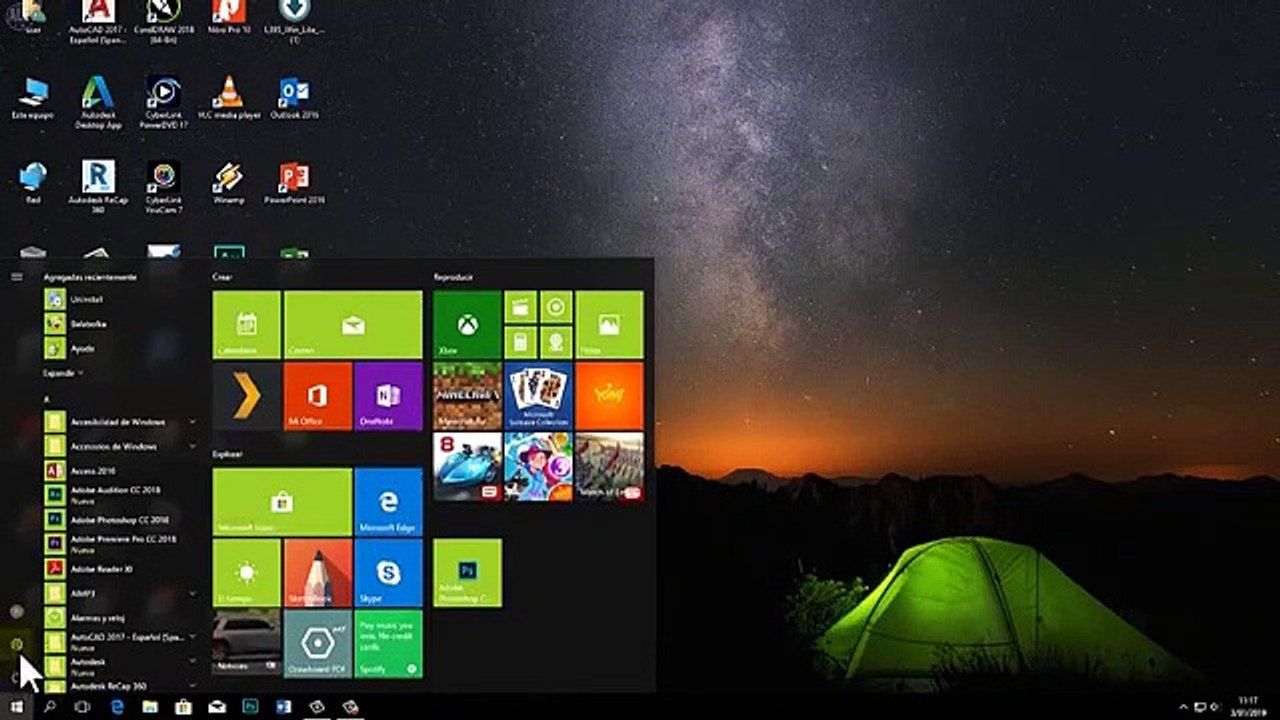Screen dimensions: 1280x720
Task: Open the Xbox tile
Action: point(467,324)
